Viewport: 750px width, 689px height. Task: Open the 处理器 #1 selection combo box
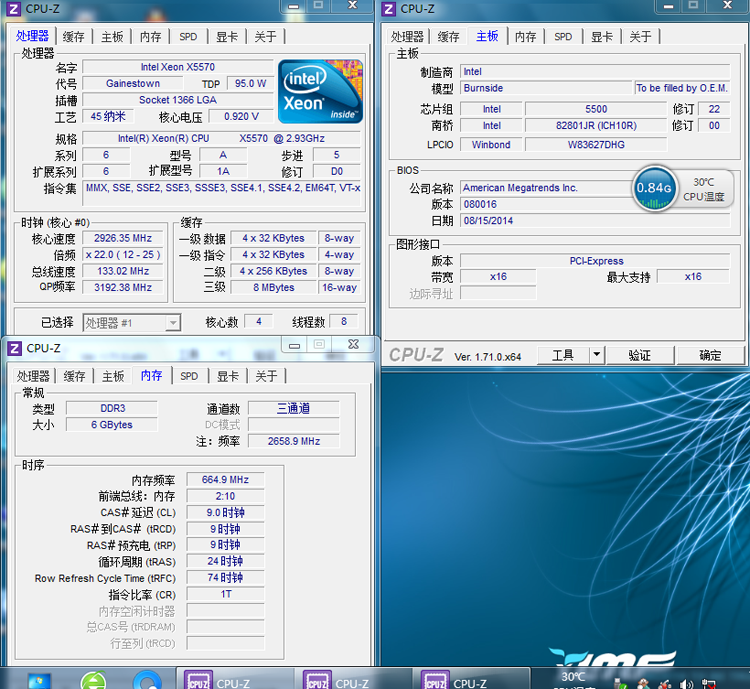[x=132, y=323]
